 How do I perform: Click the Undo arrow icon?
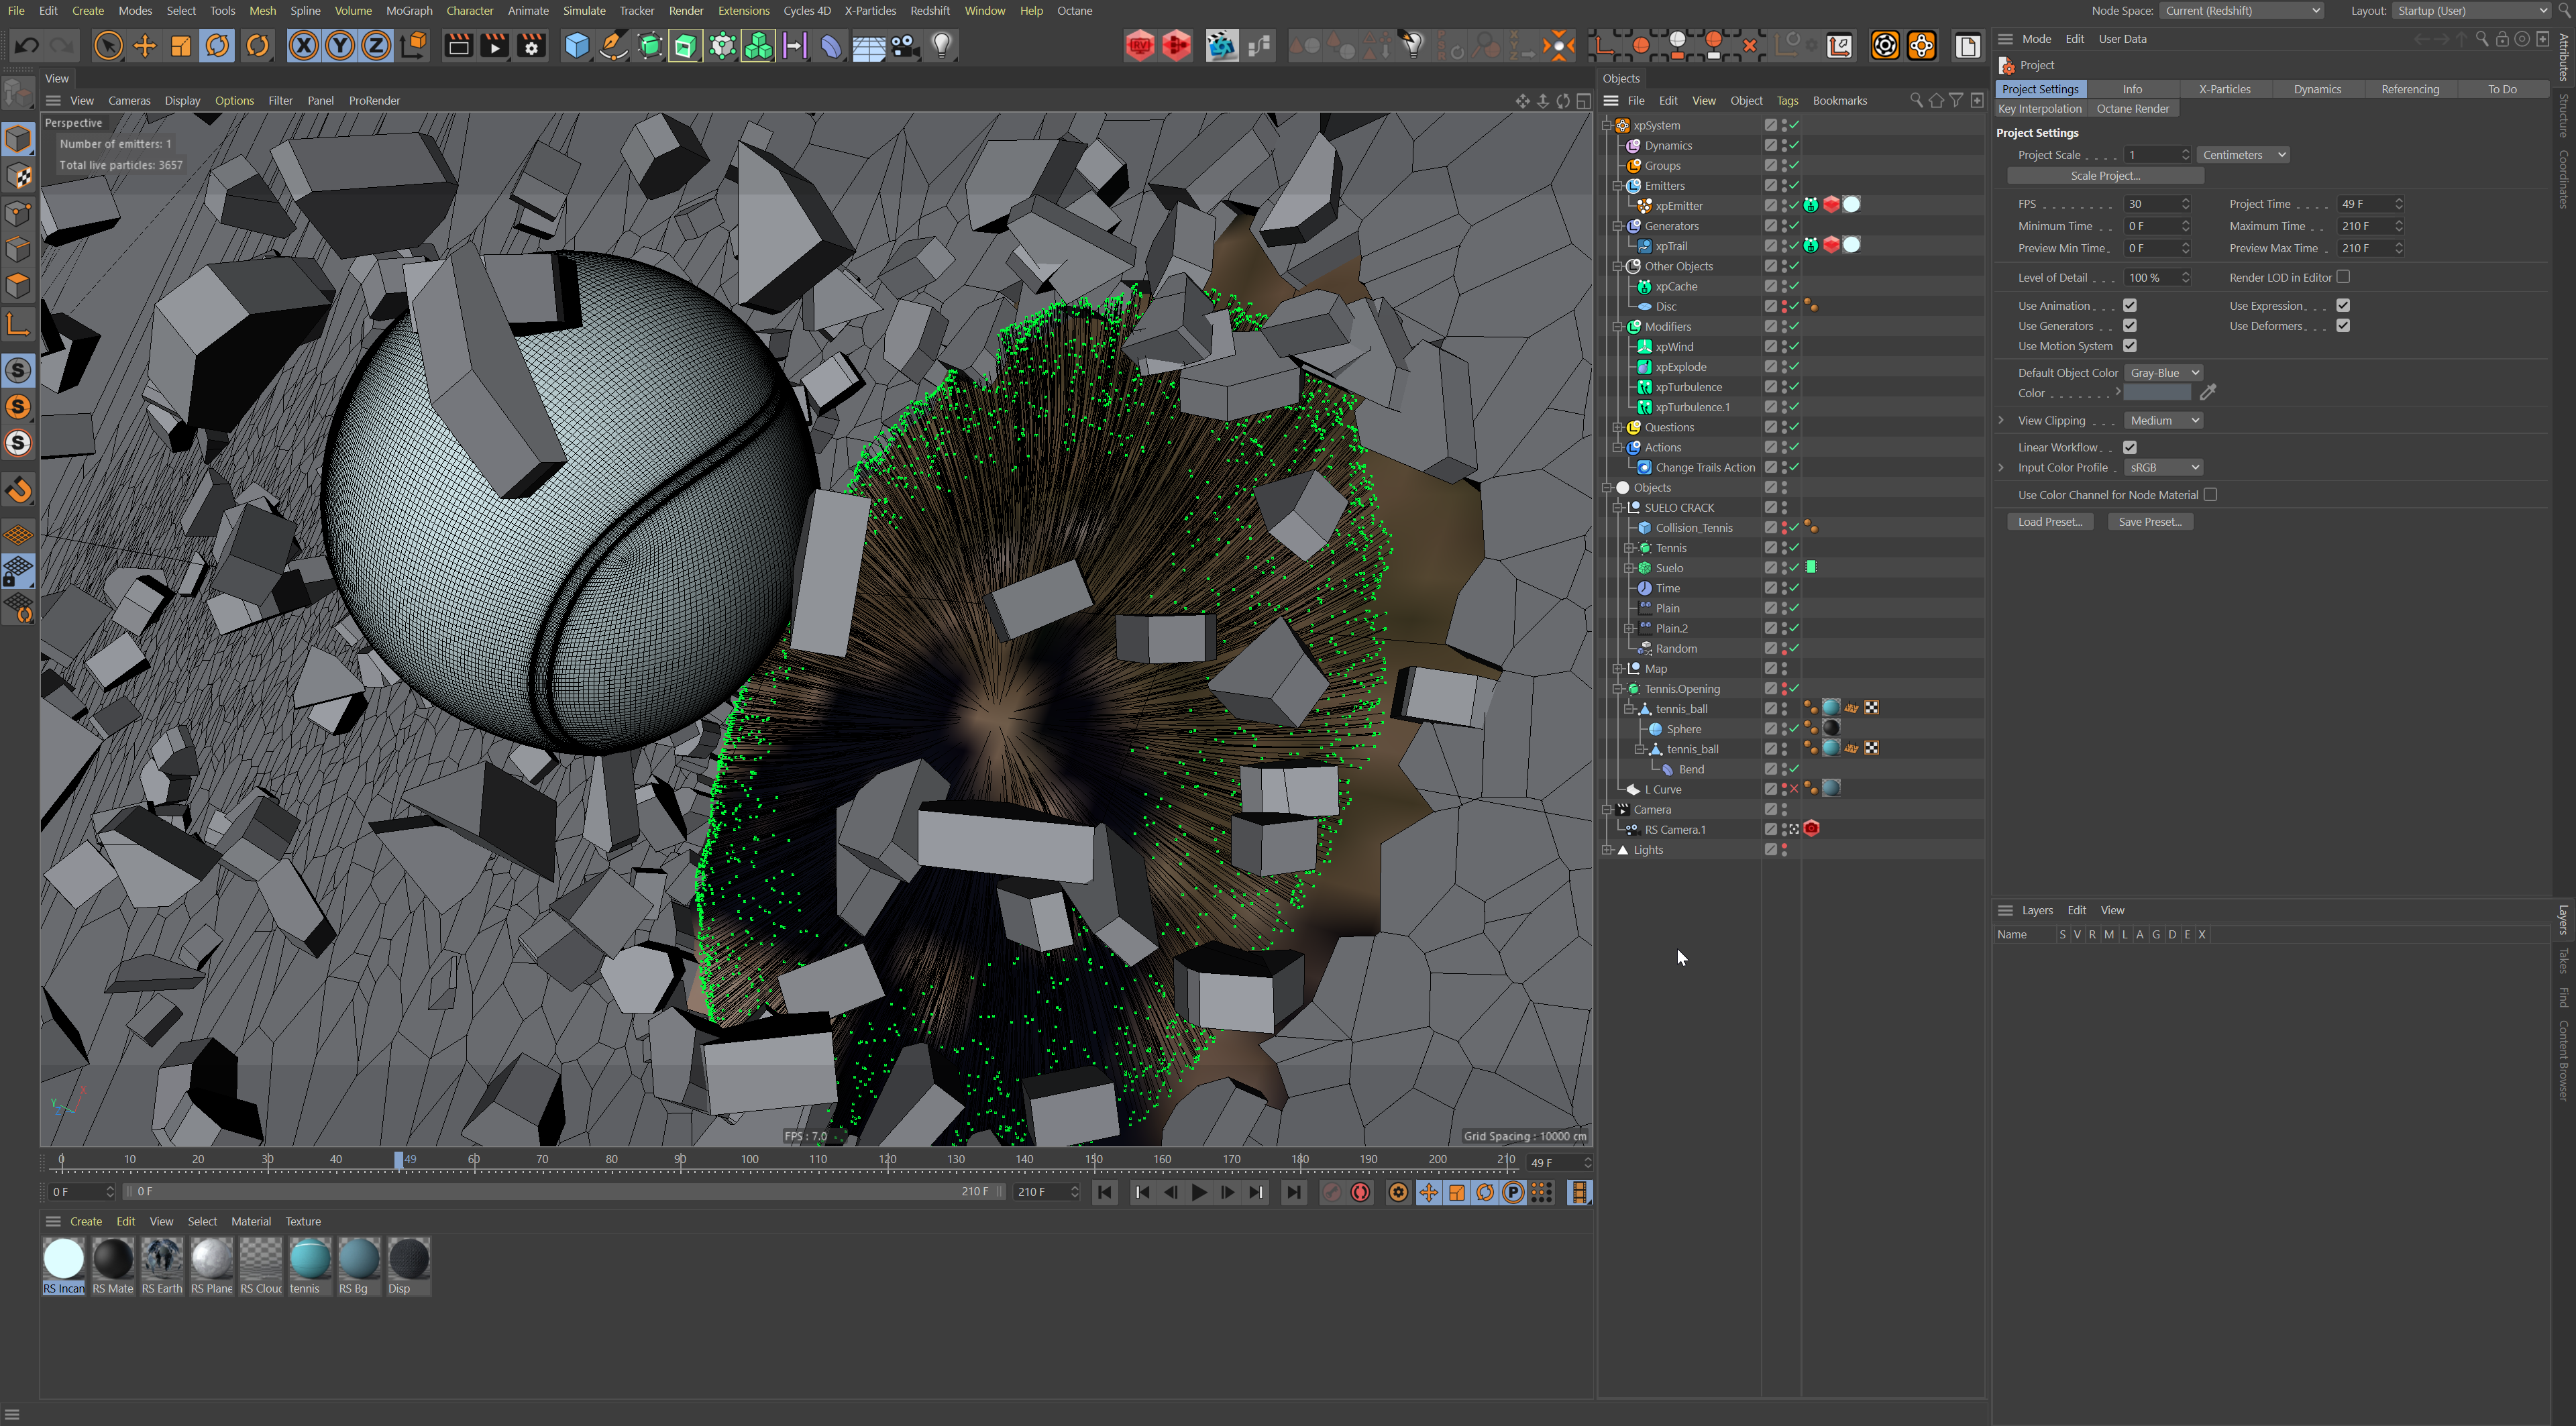[x=27, y=46]
